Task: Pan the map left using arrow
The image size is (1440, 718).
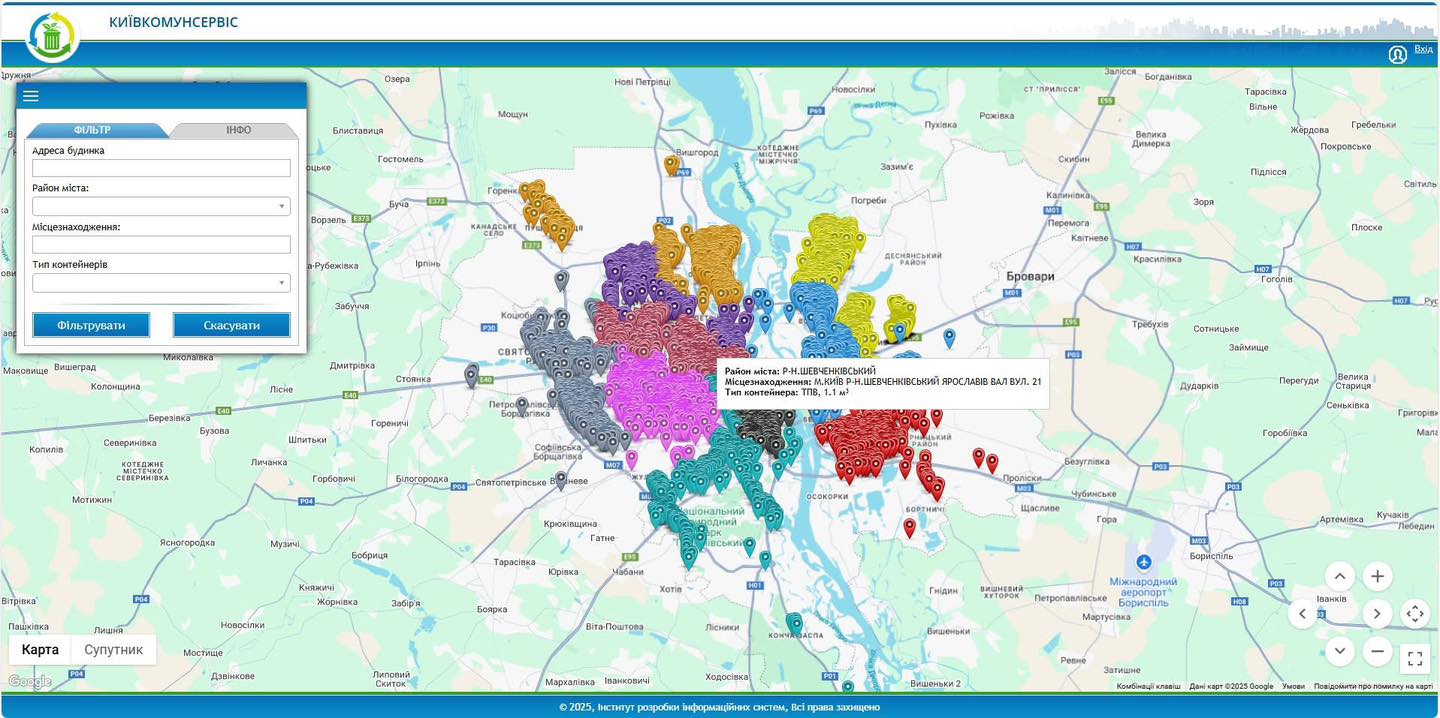Action: (x=1302, y=614)
